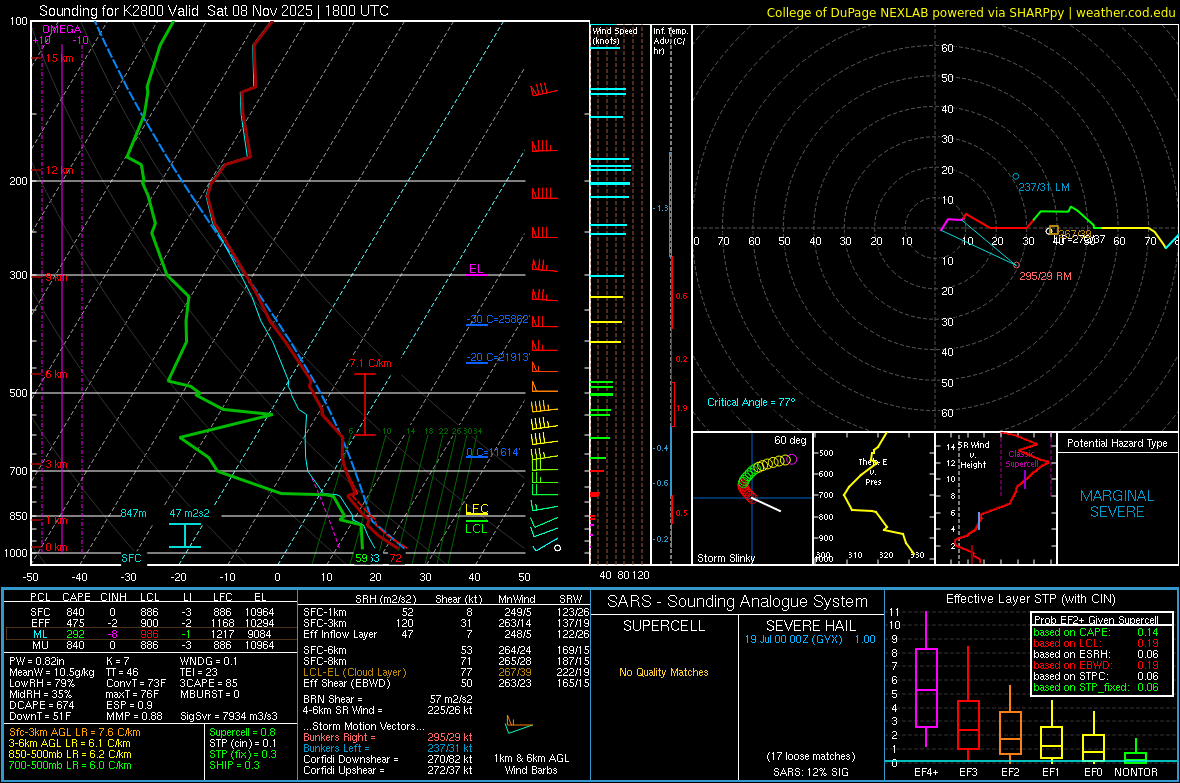Click the orange square marker on hodograph

tap(1054, 230)
